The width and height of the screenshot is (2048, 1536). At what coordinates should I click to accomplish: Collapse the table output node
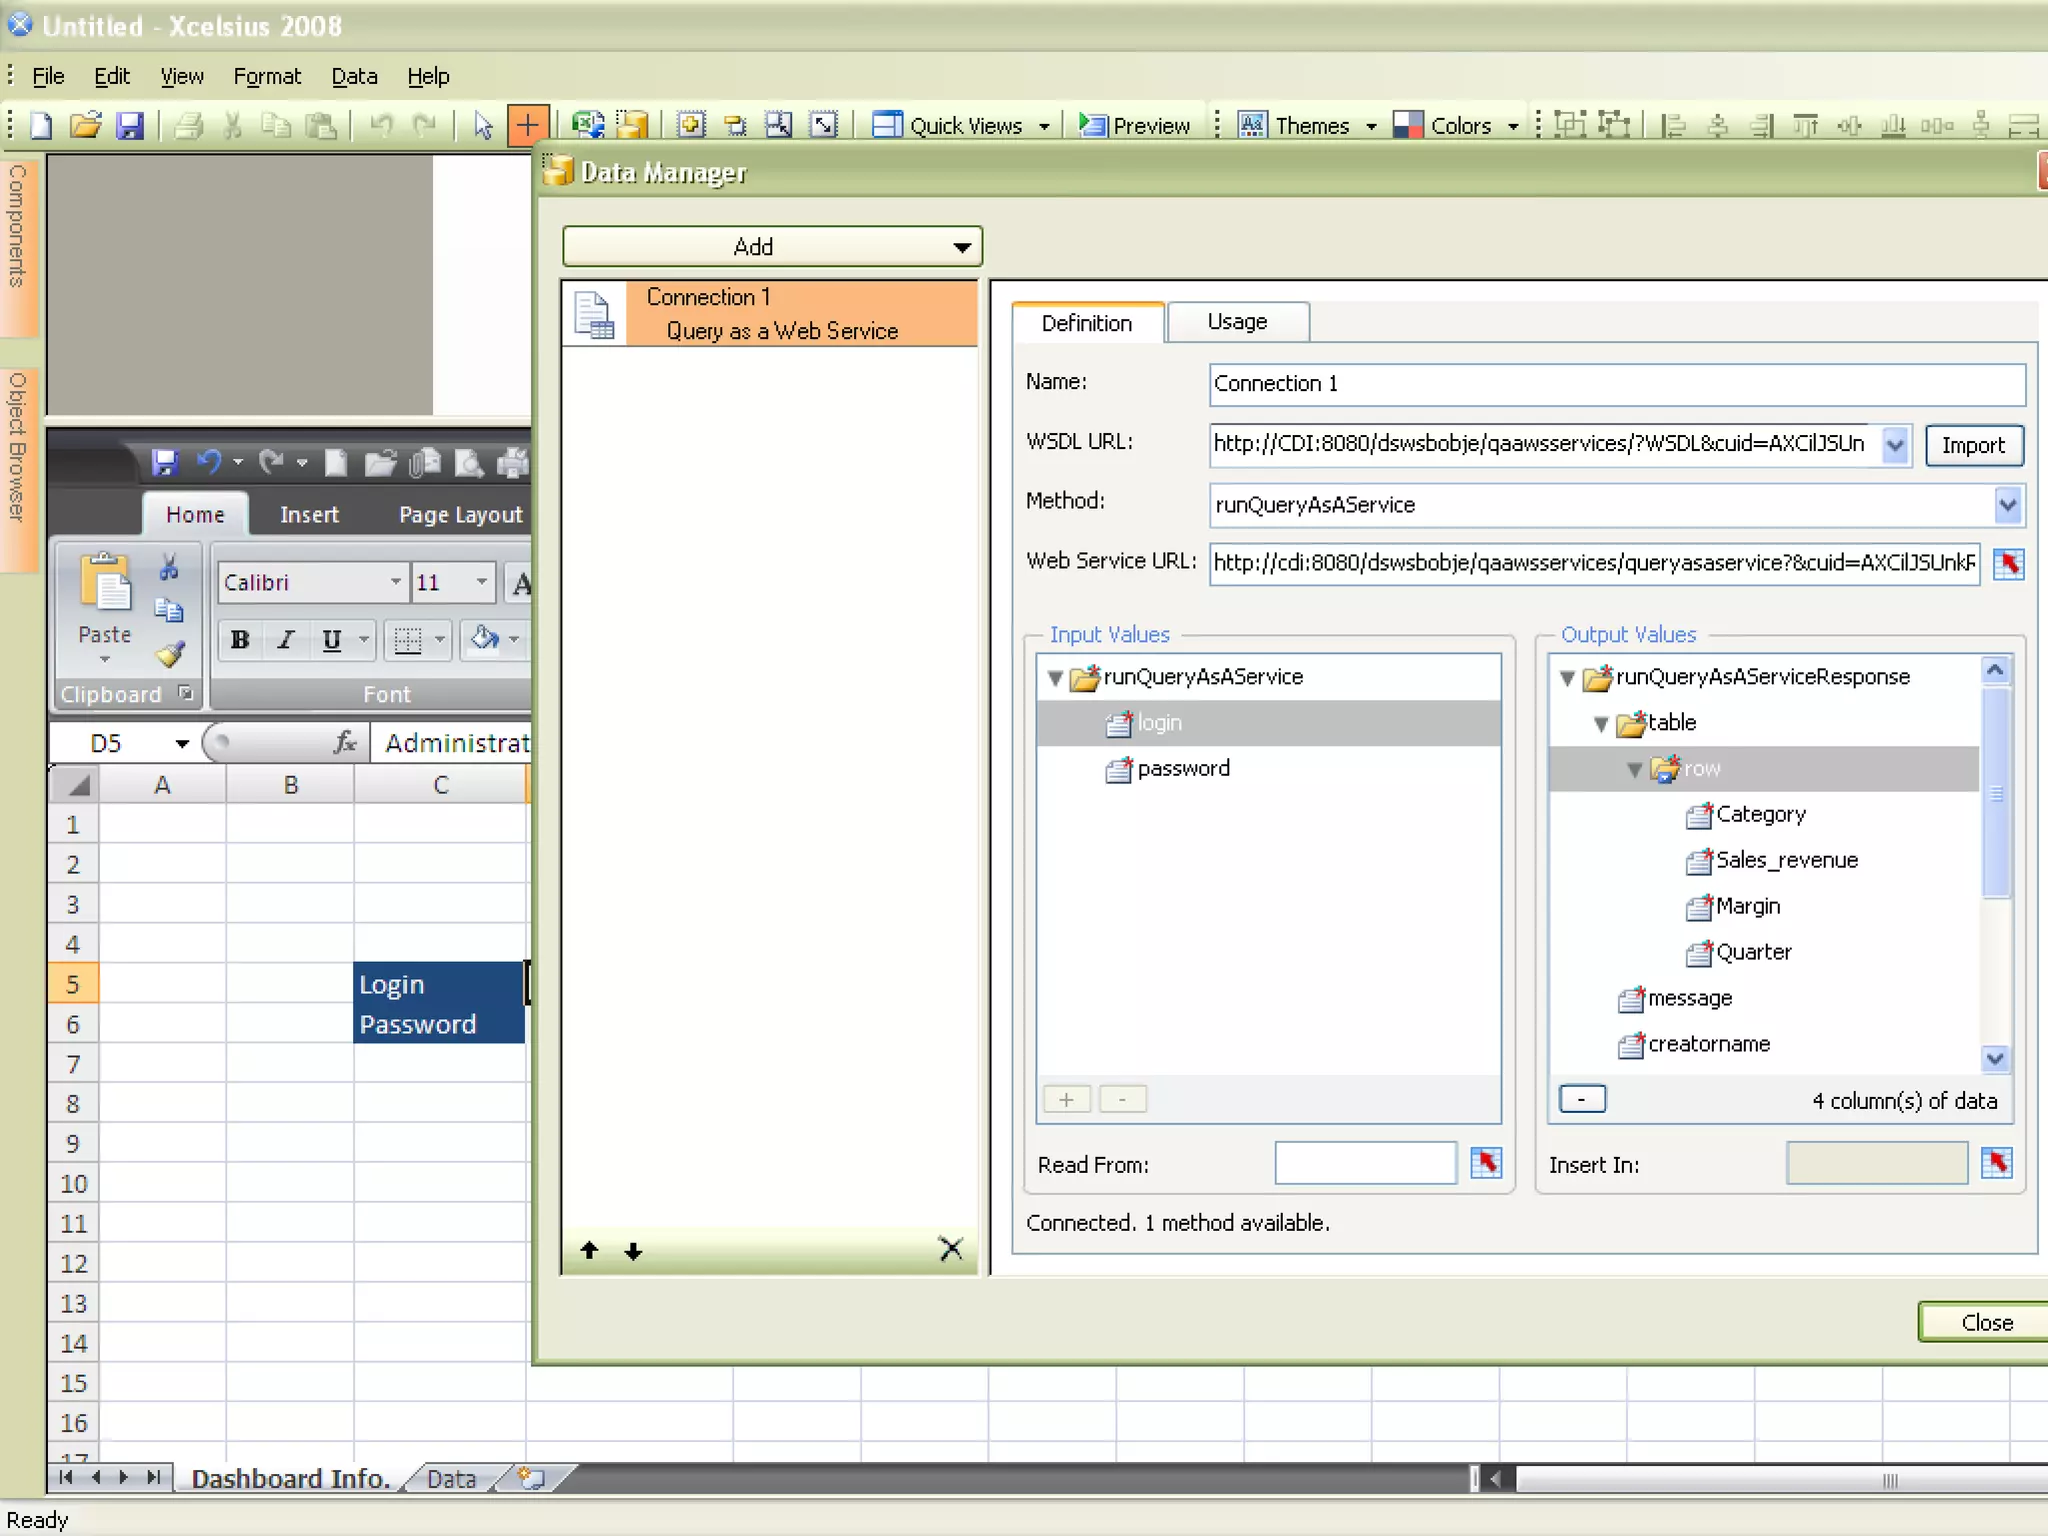pyautogui.click(x=1600, y=724)
